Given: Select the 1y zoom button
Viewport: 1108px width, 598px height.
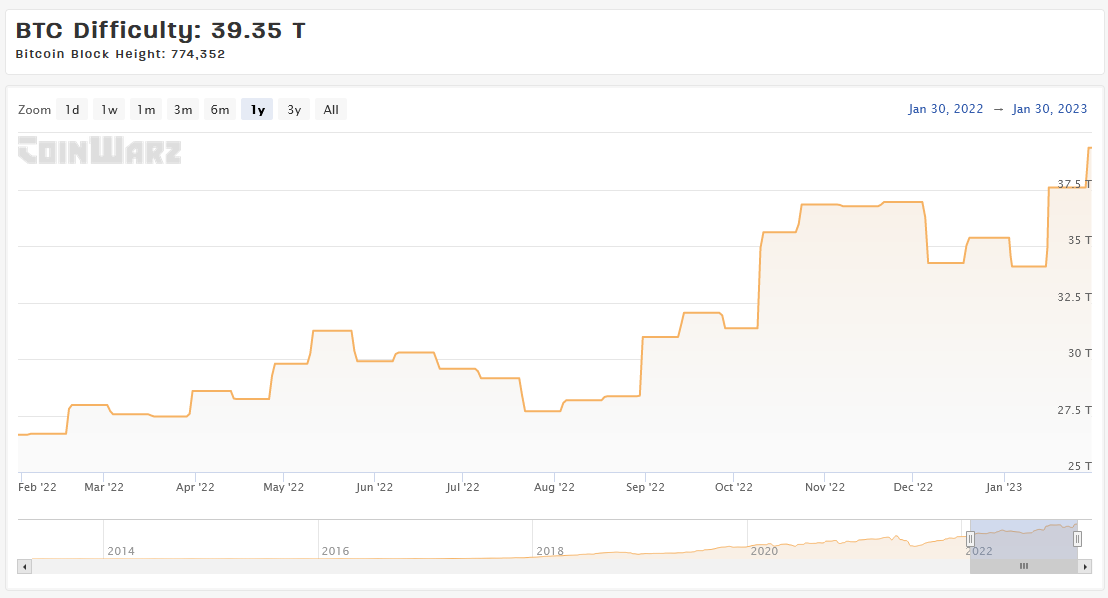Looking at the screenshot, I should [x=257, y=110].
